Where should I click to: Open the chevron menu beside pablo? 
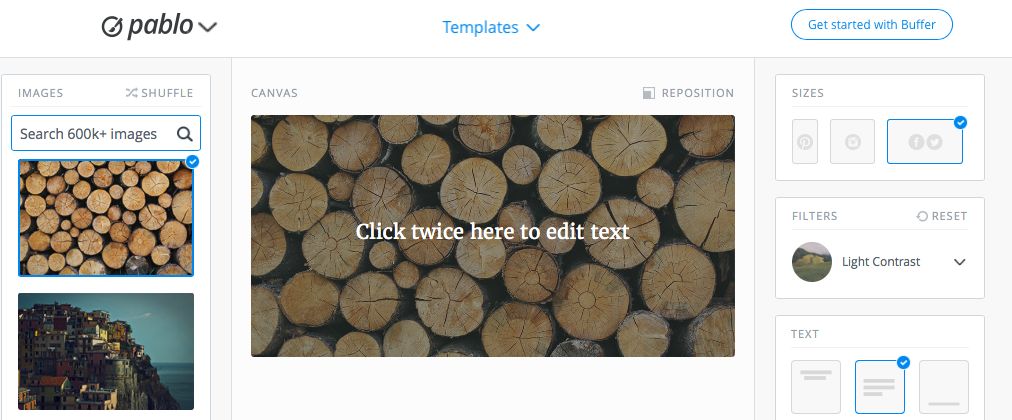[x=207, y=27]
